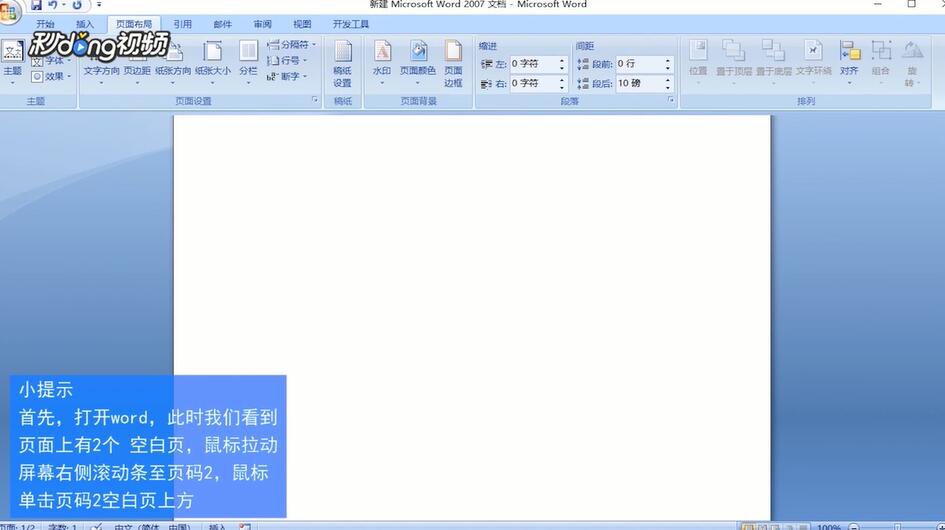The width and height of the screenshot is (945, 530).
Task: Click the right indent 右 value field
Action: [533, 83]
